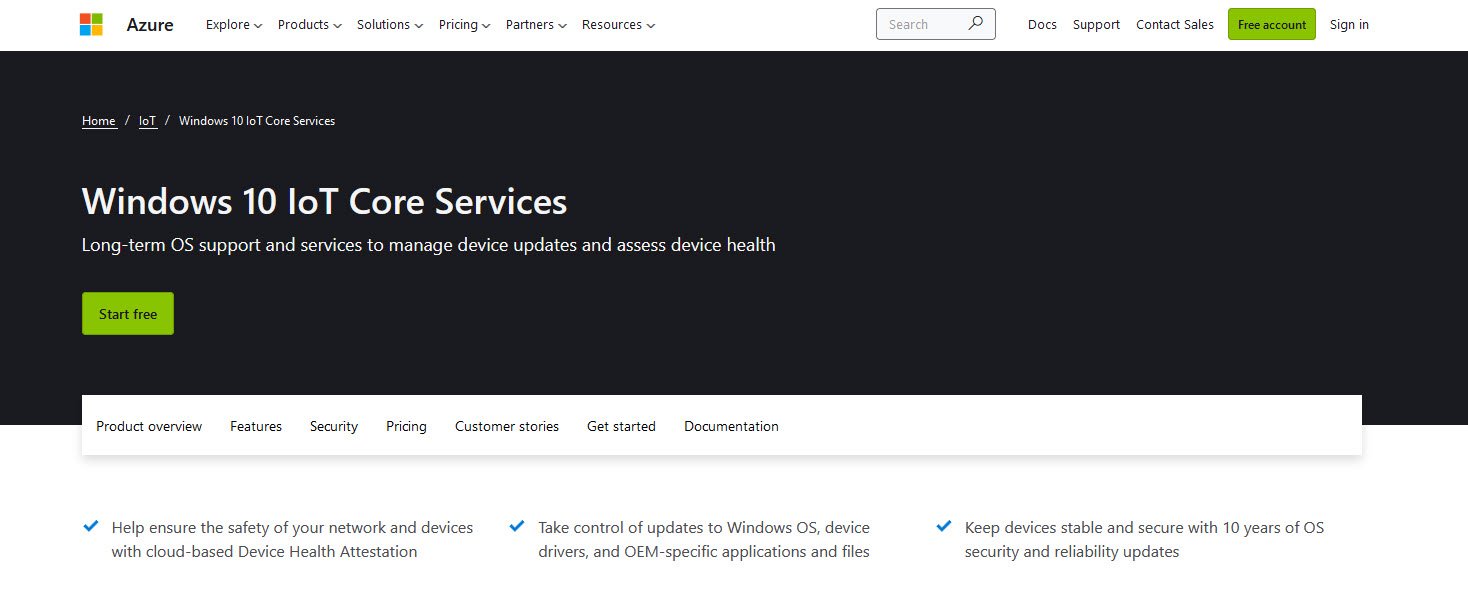Screen dimensions: 1468x596
Task: Switch to the Security tab
Action: point(334,426)
